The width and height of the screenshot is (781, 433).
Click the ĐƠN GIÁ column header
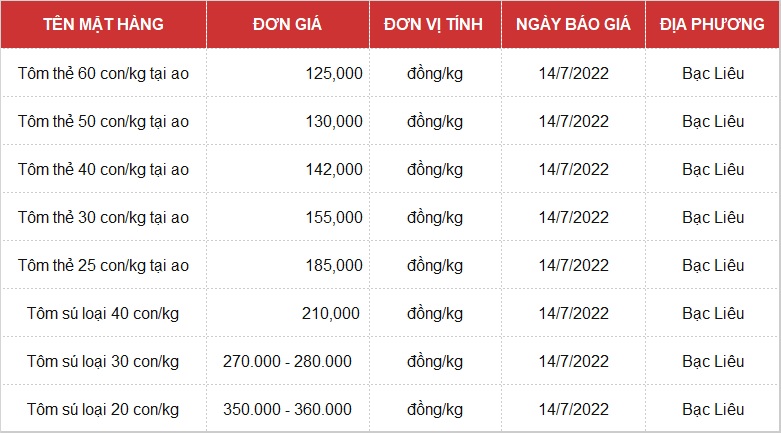tap(288, 24)
